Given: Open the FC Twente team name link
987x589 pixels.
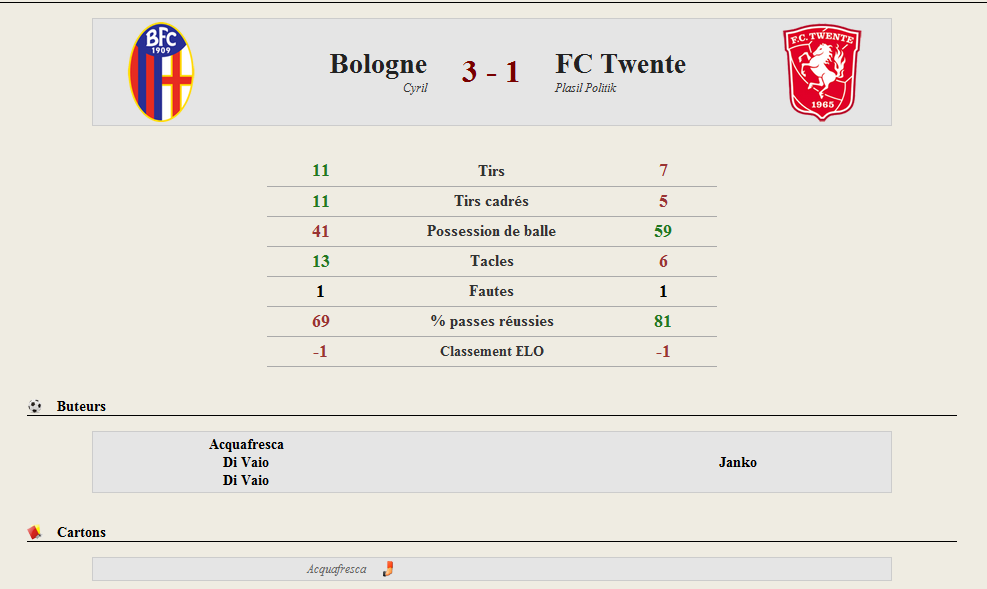Looking at the screenshot, I should (620, 64).
